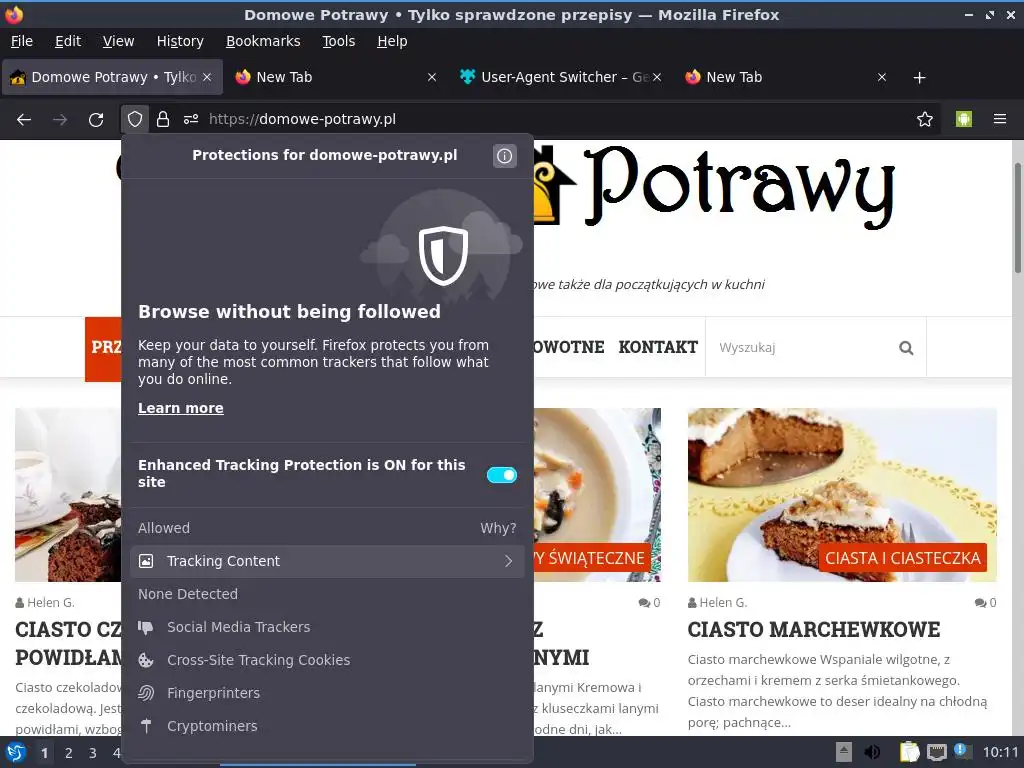This screenshot has height=768, width=1024.
Task: Click the Why? link
Action: tap(498, 528)
